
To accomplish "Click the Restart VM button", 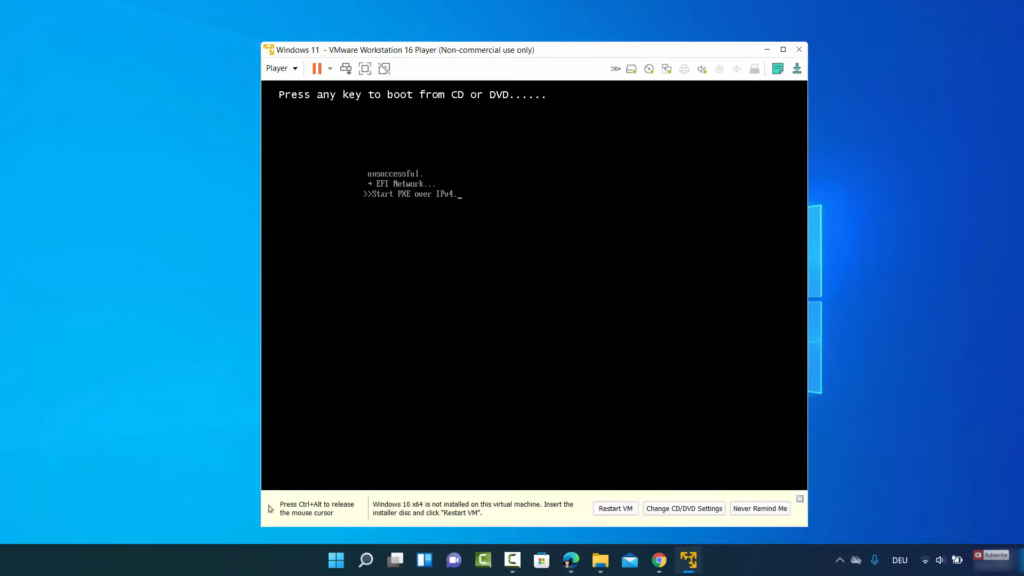I will pyautogui.click(x=615, y=508).
